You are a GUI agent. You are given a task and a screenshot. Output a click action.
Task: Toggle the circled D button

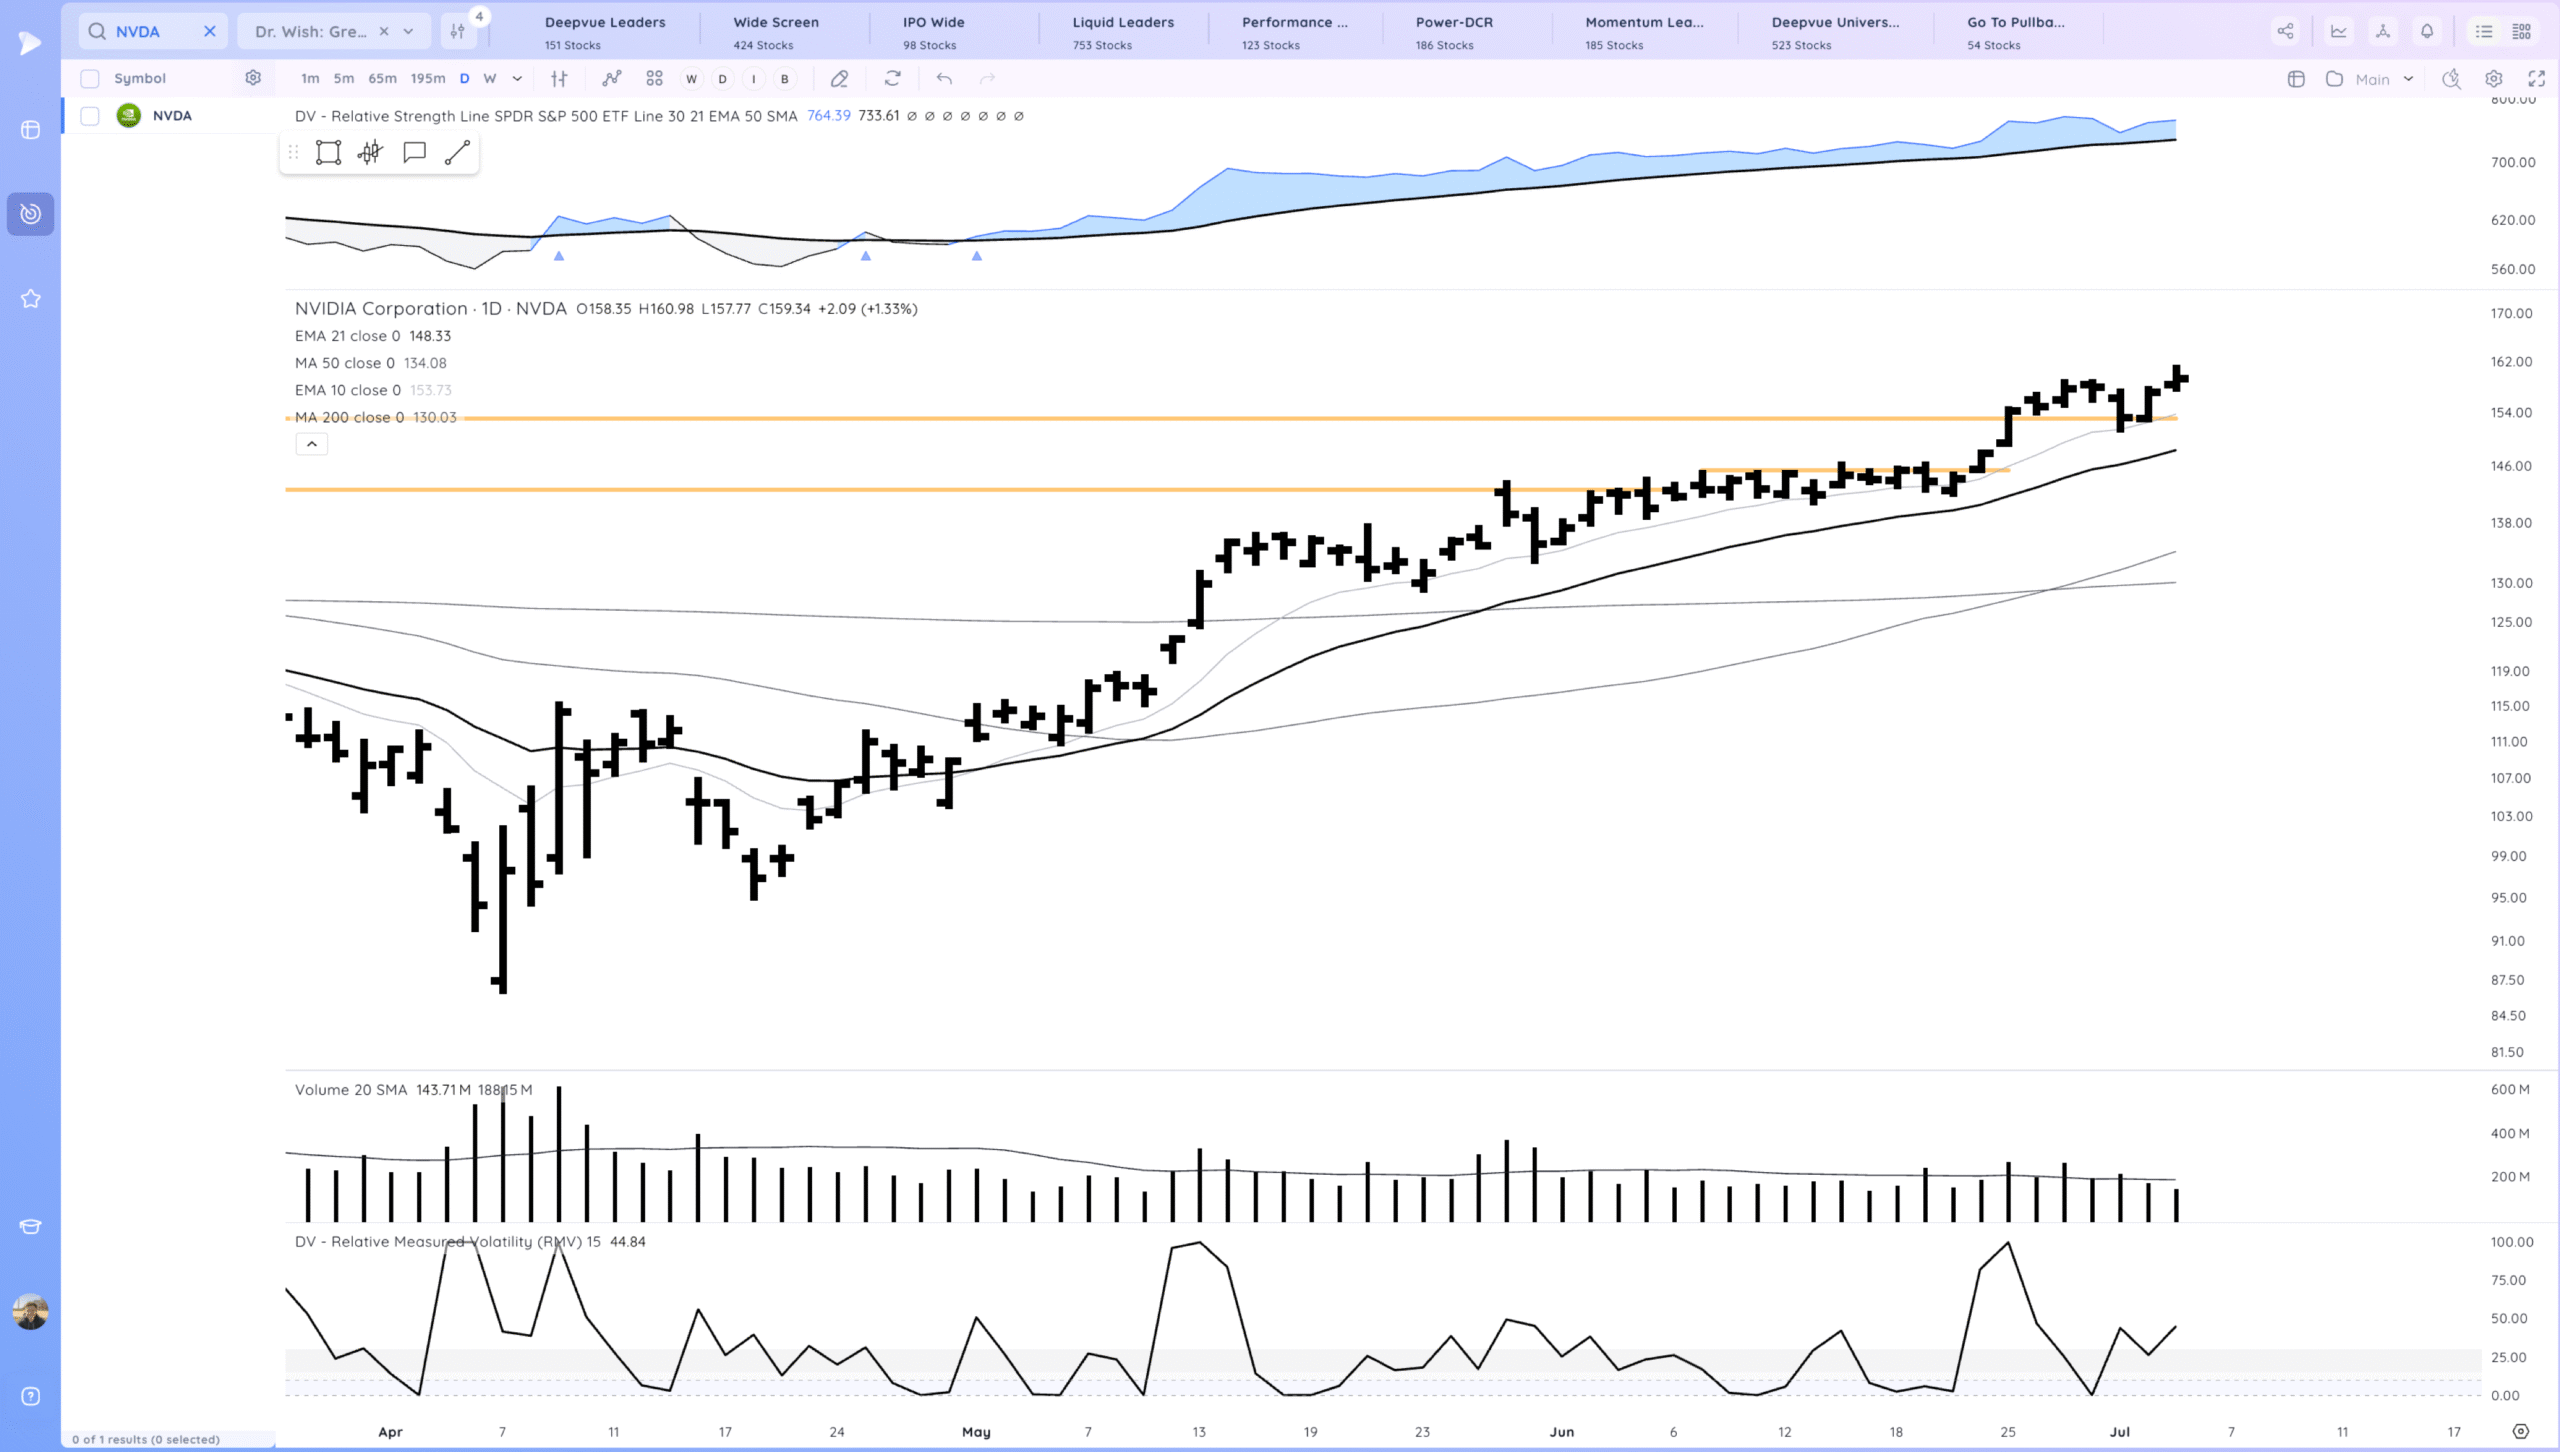723,79
